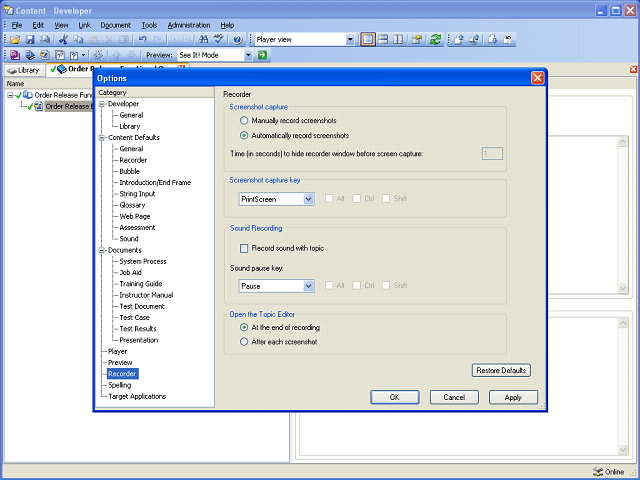Click the new section book icon
This screenshot has height=480, width=640.
(x=30, y=55)
